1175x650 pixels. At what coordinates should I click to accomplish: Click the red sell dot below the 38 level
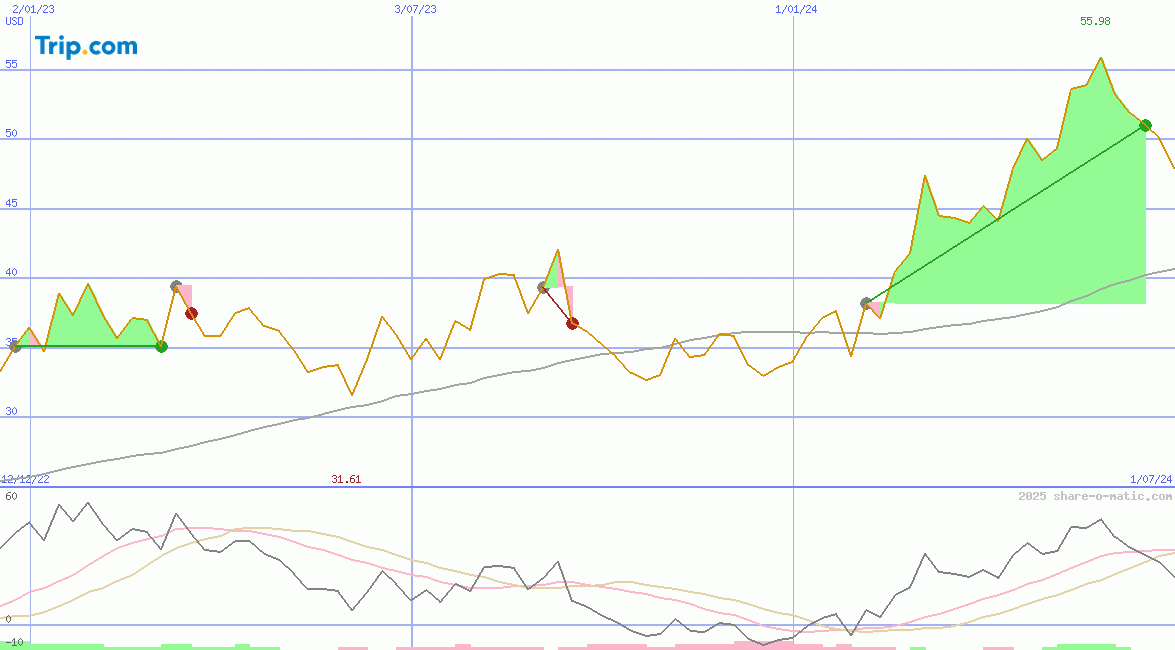192,313
